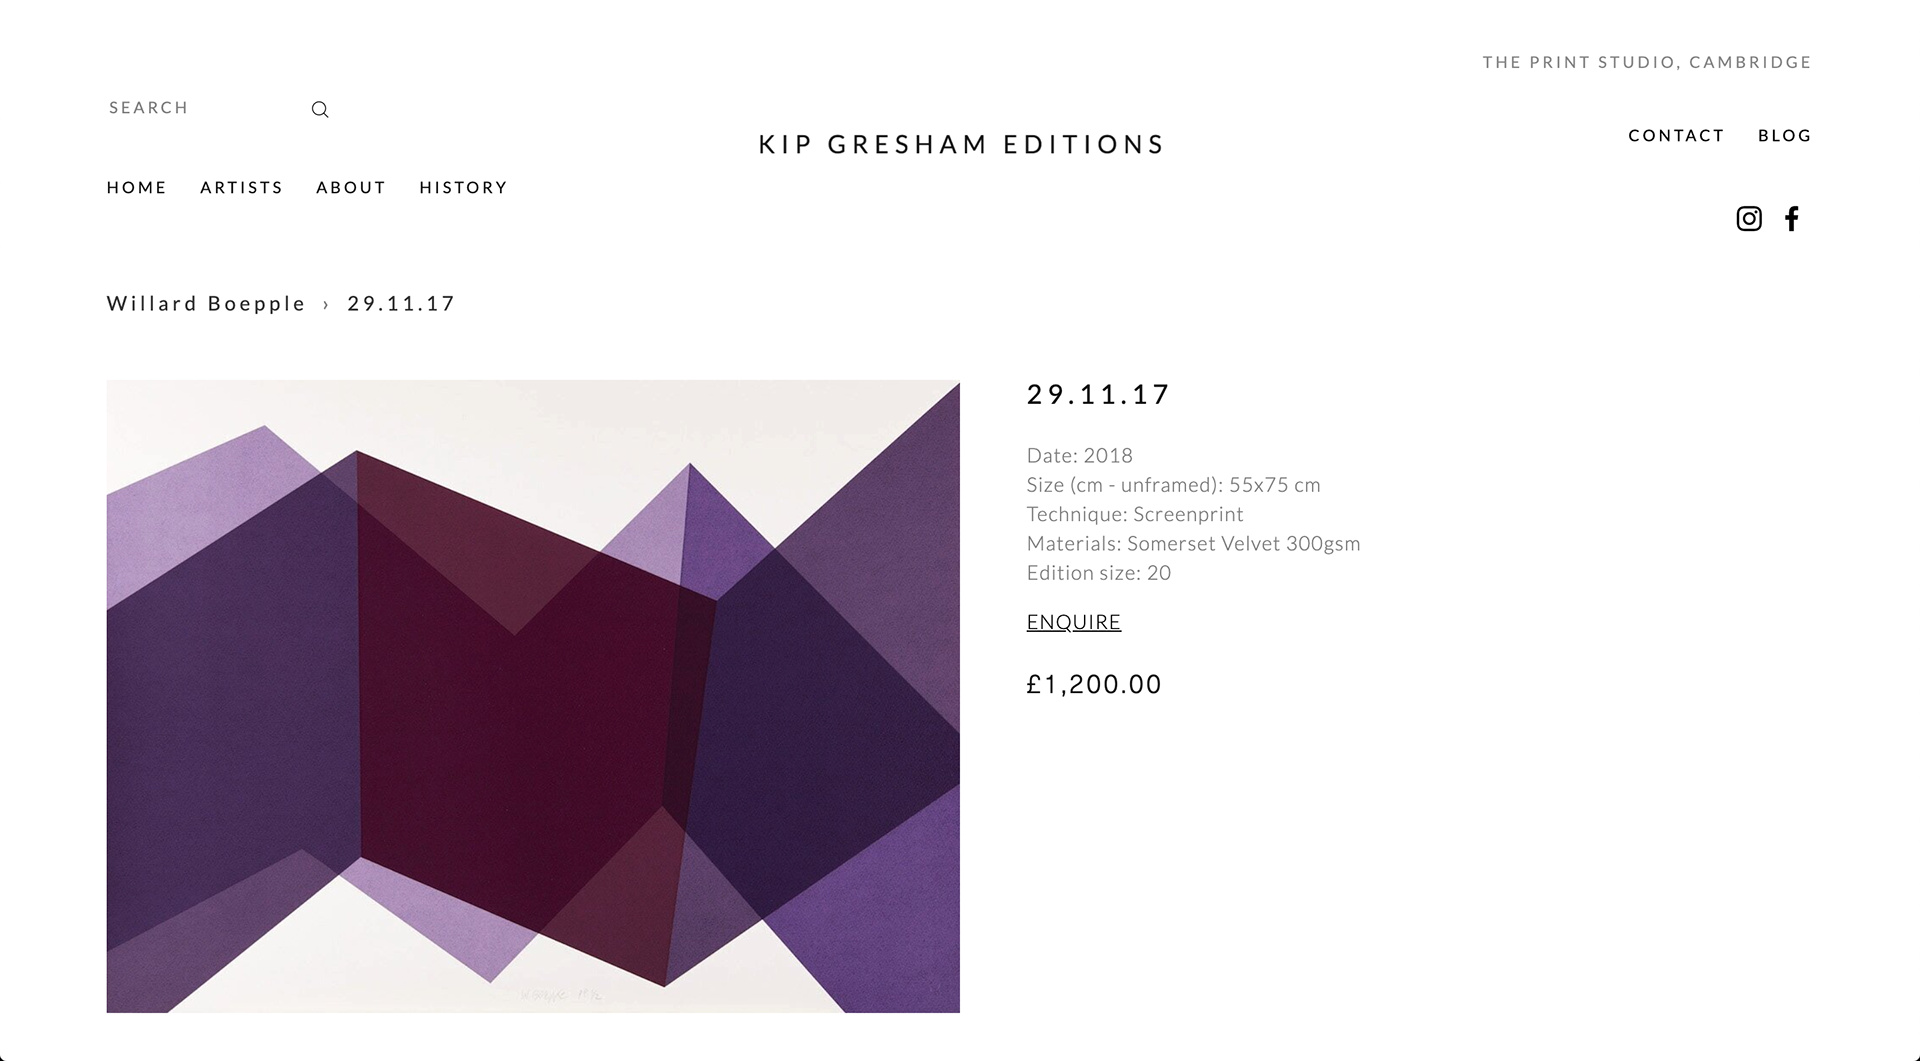Click the SEARCH input field
1920x1061 pixels.
click(180, 108)
